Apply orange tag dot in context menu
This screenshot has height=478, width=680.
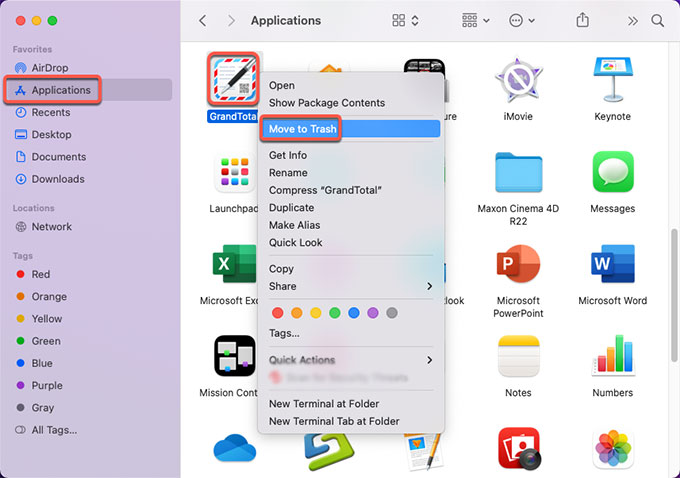297,313
